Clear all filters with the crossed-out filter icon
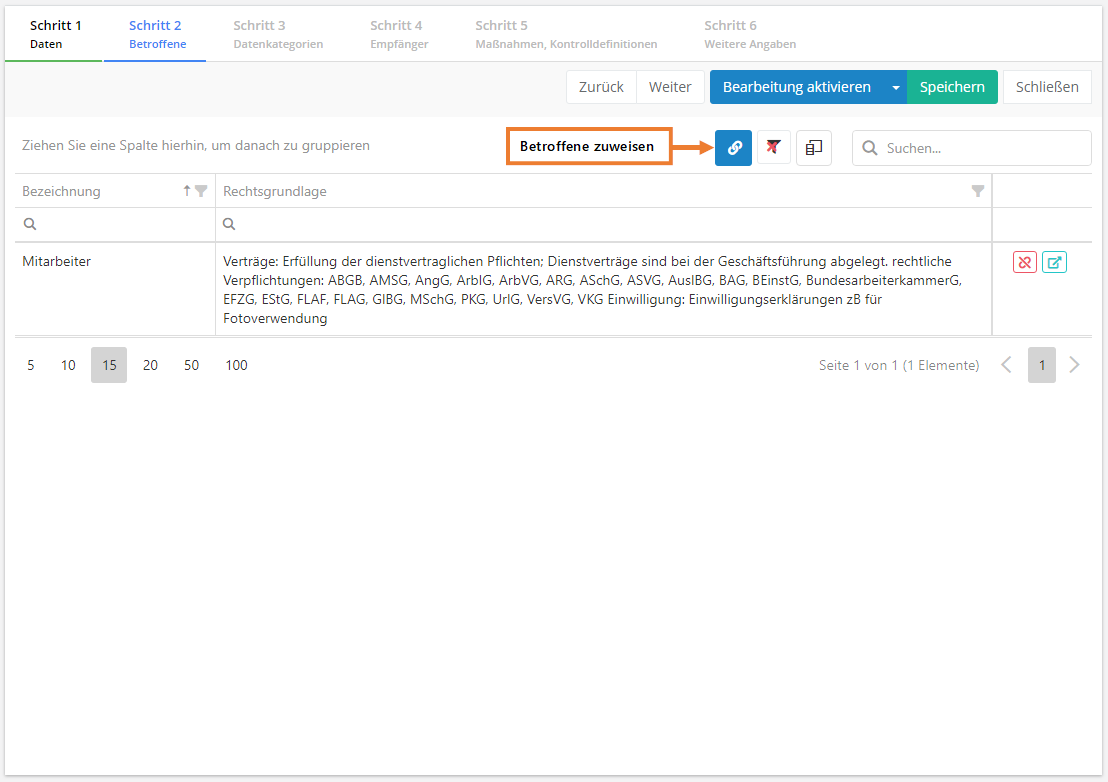 773,147
